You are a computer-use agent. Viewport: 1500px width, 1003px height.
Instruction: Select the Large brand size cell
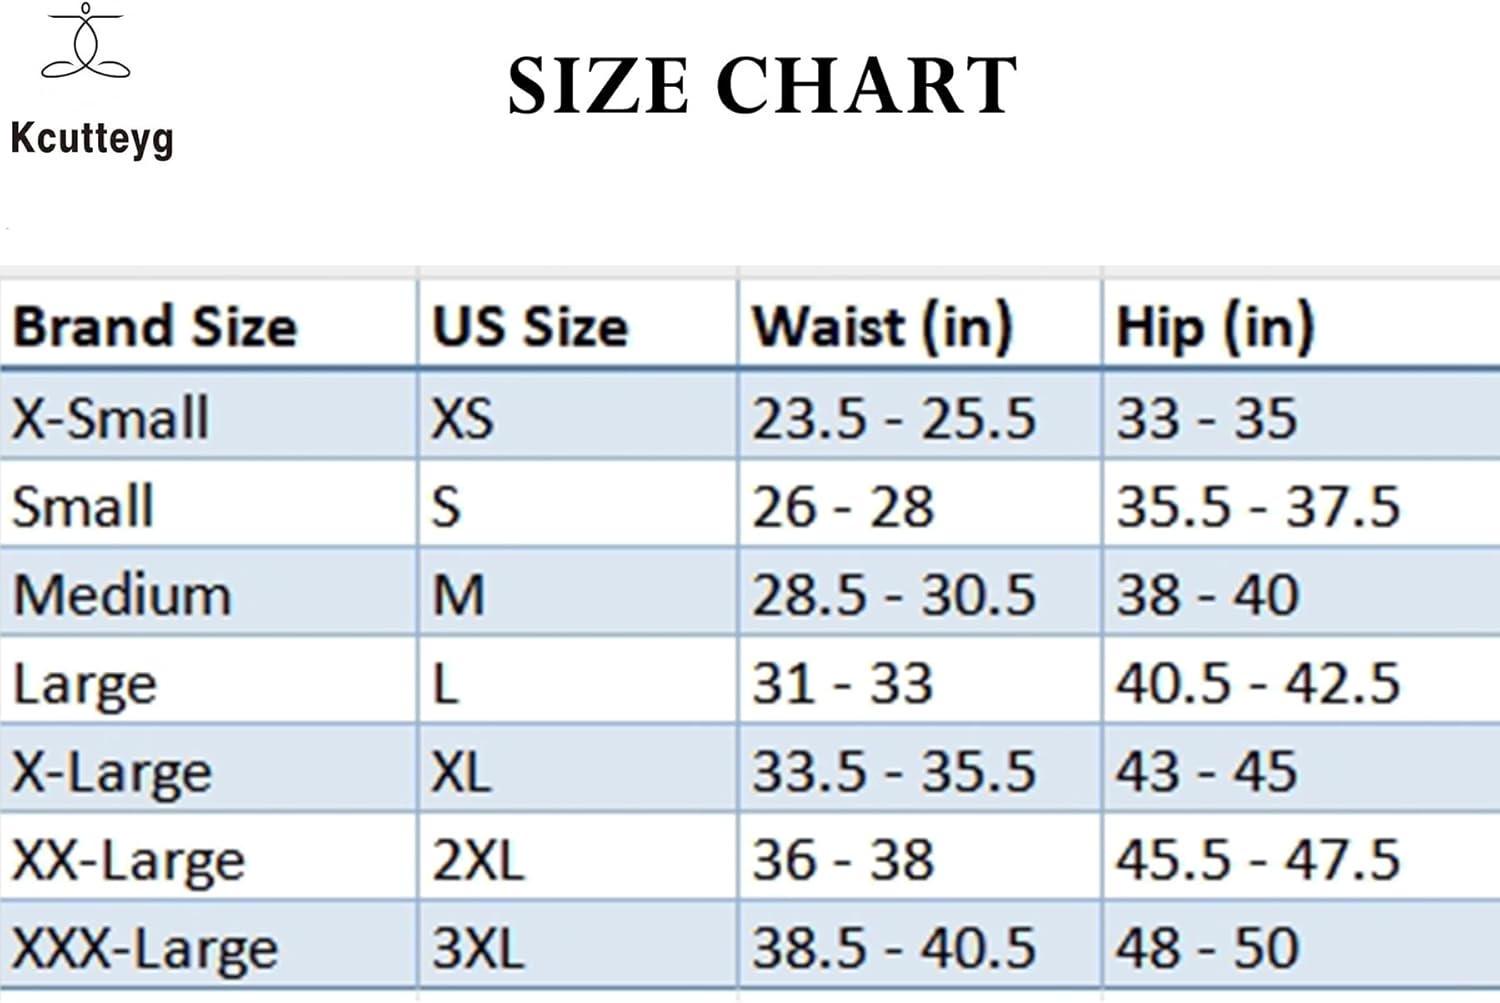click(x=85, y=685)
